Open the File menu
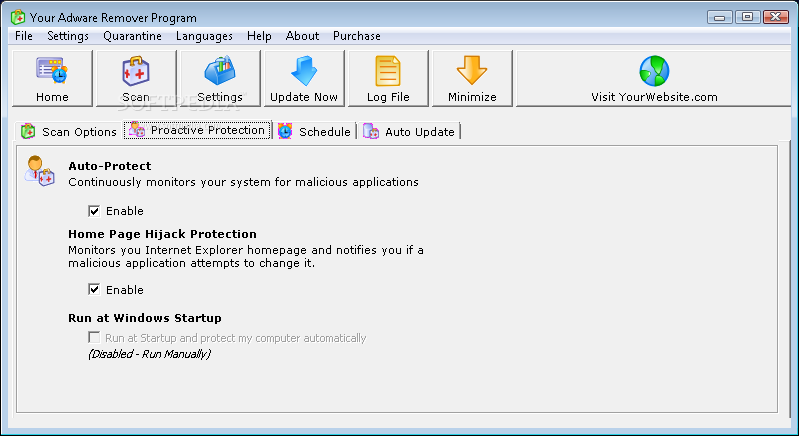The width and height of the screenshot is (799, 436). (24, 36)
